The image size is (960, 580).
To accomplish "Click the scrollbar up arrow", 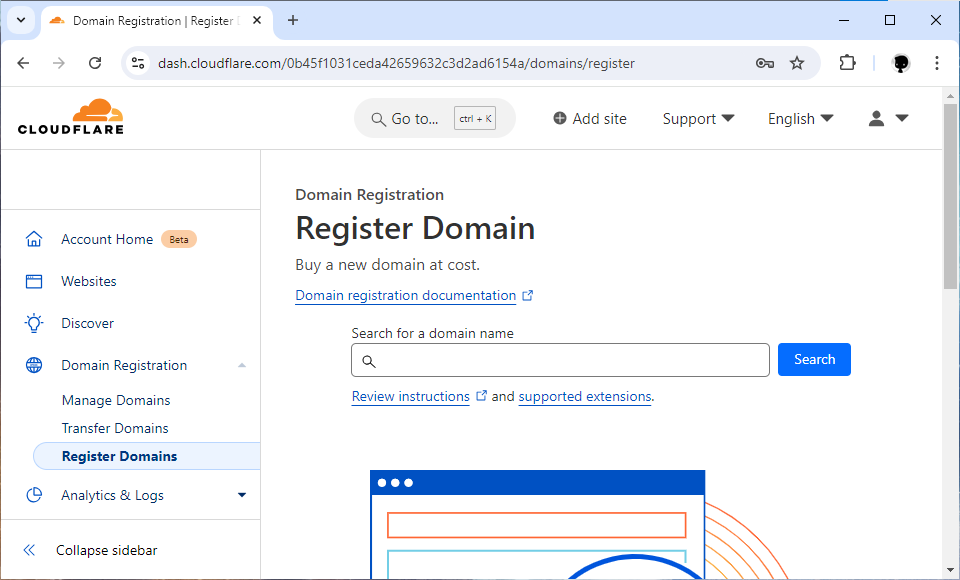I will coord(950,96).
